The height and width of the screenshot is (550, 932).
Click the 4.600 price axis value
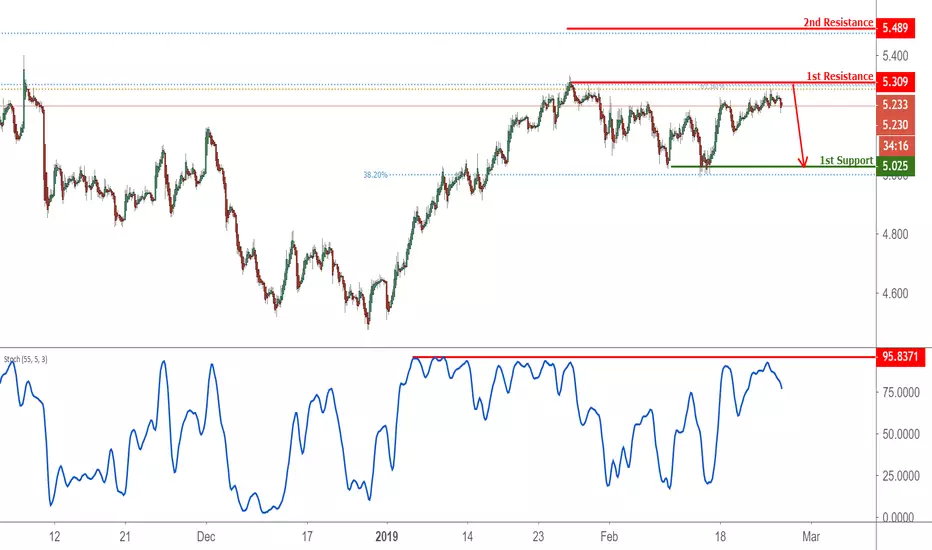tap(895, 294)
